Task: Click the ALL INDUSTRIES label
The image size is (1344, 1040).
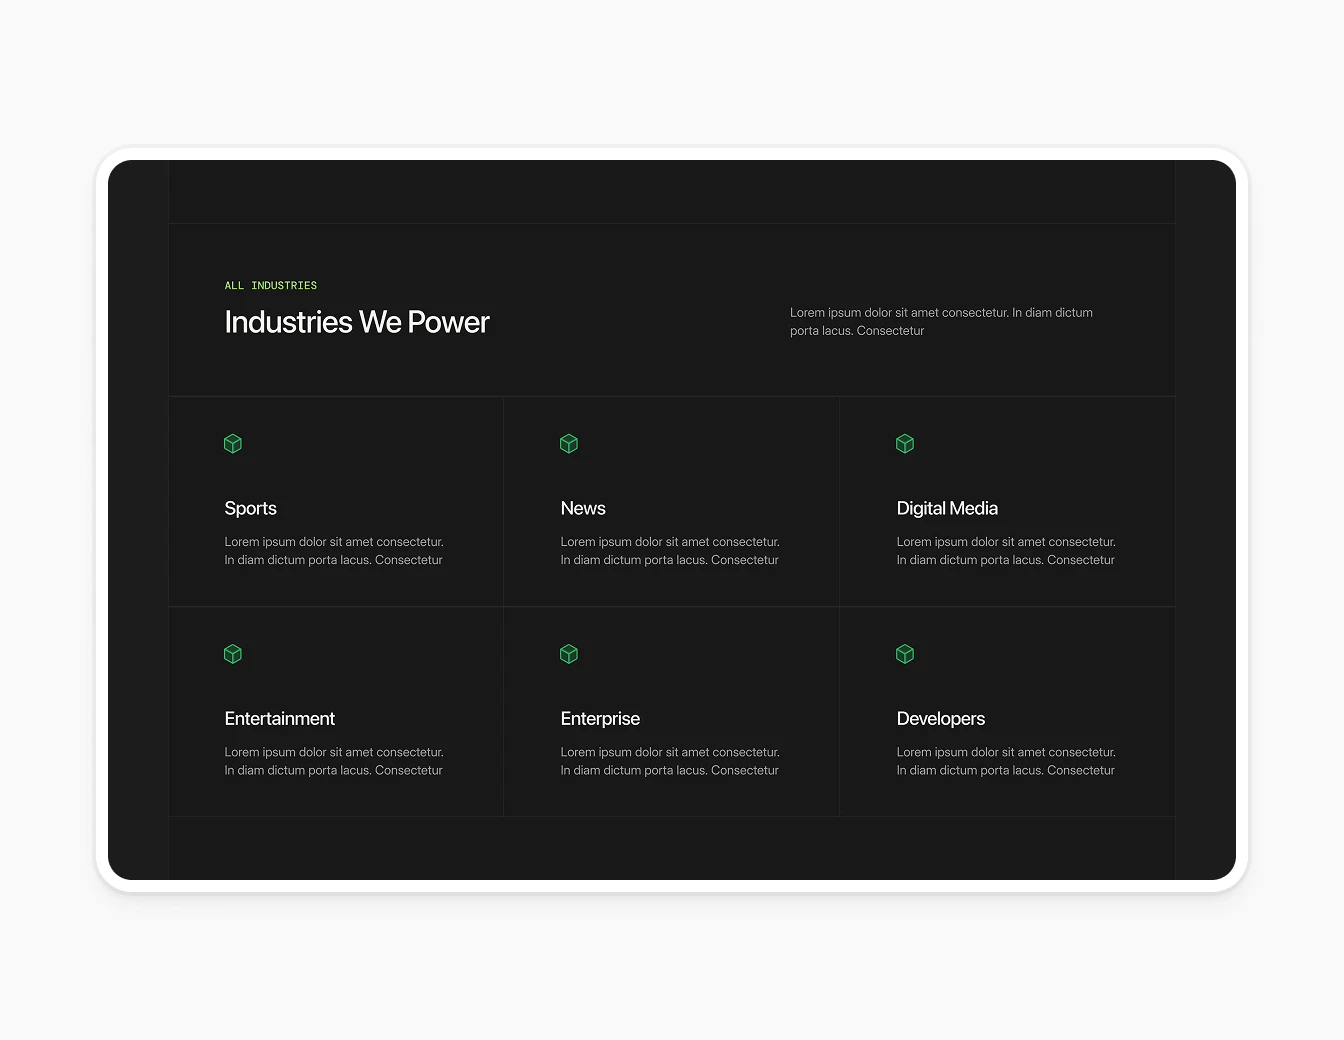Action: coord(270,285)
